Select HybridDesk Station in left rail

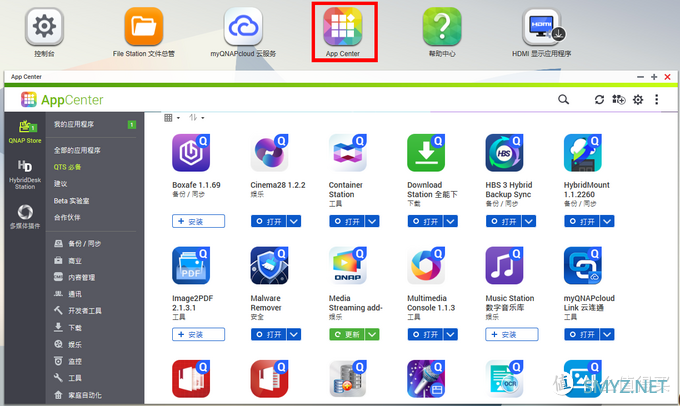(x=25, y=174)
